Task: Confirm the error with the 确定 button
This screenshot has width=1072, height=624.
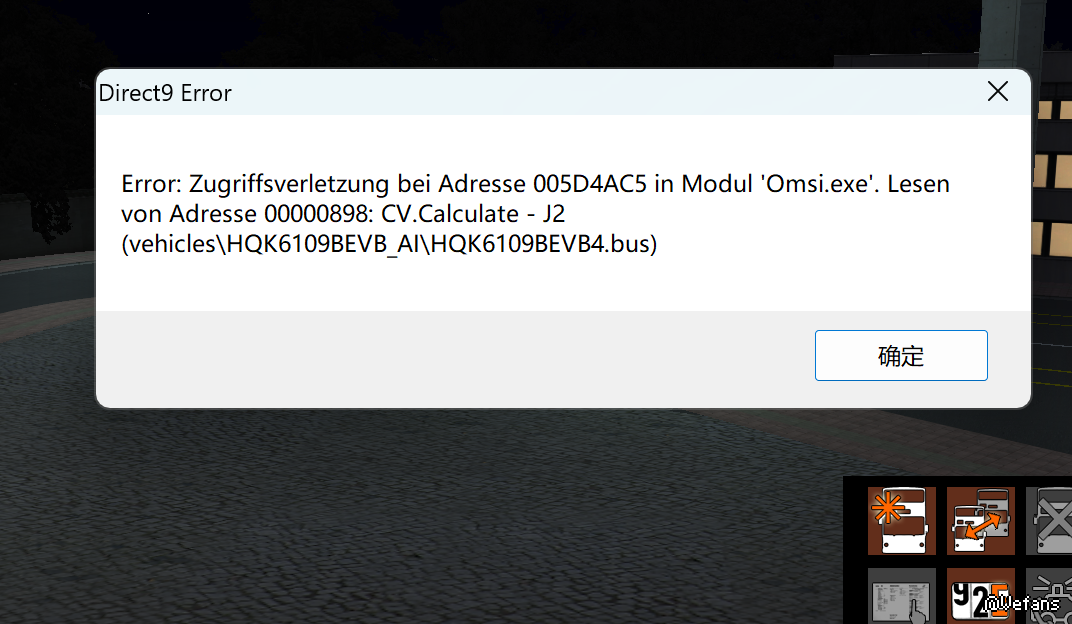Action: [x=901, y=355]
